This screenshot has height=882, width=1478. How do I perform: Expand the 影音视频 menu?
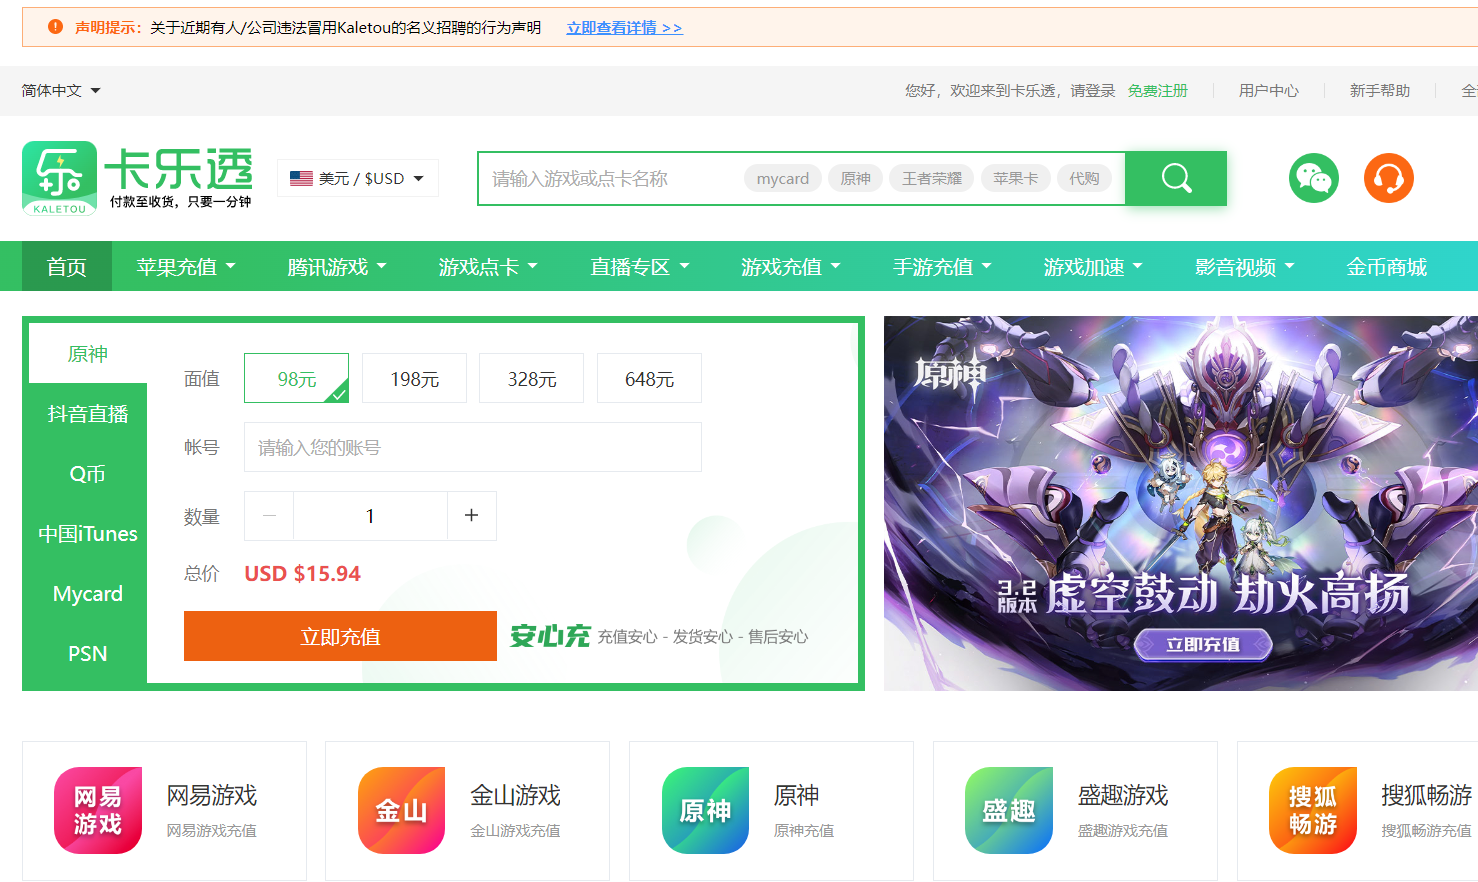click(x=1245, y=267)
